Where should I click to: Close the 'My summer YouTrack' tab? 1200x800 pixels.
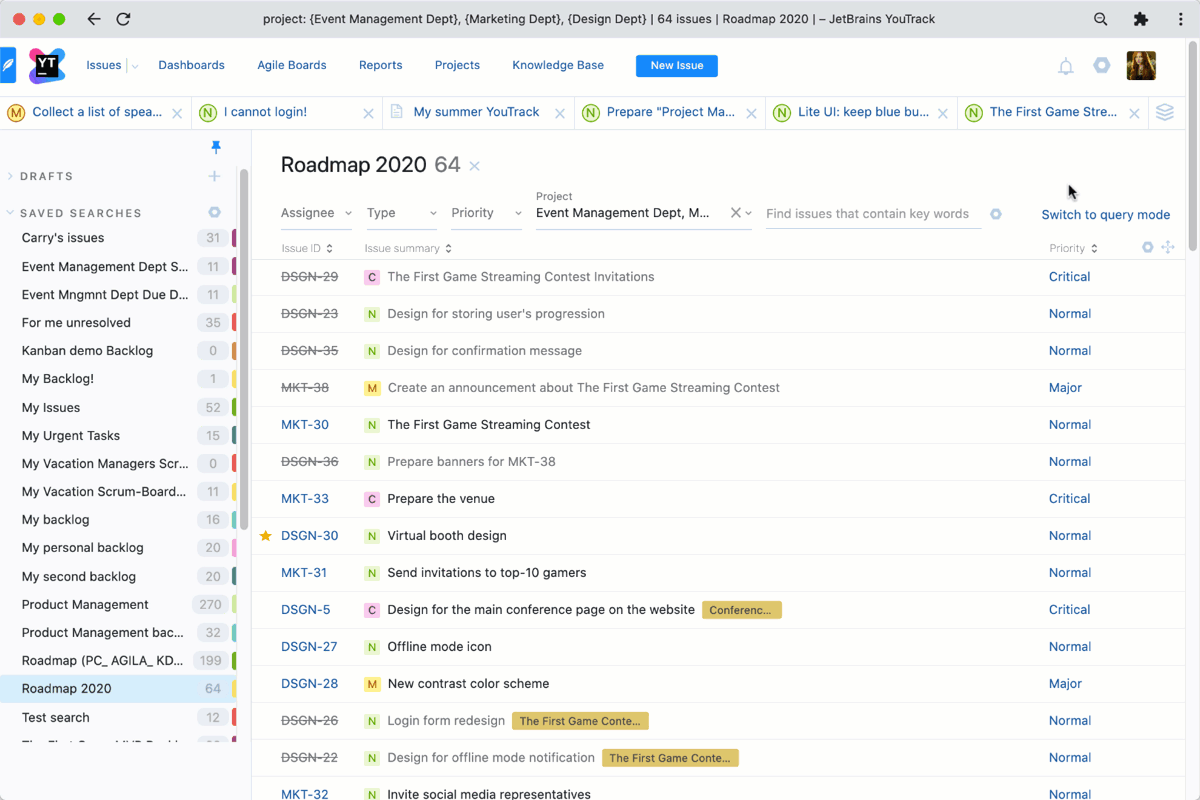coord(559,114)
